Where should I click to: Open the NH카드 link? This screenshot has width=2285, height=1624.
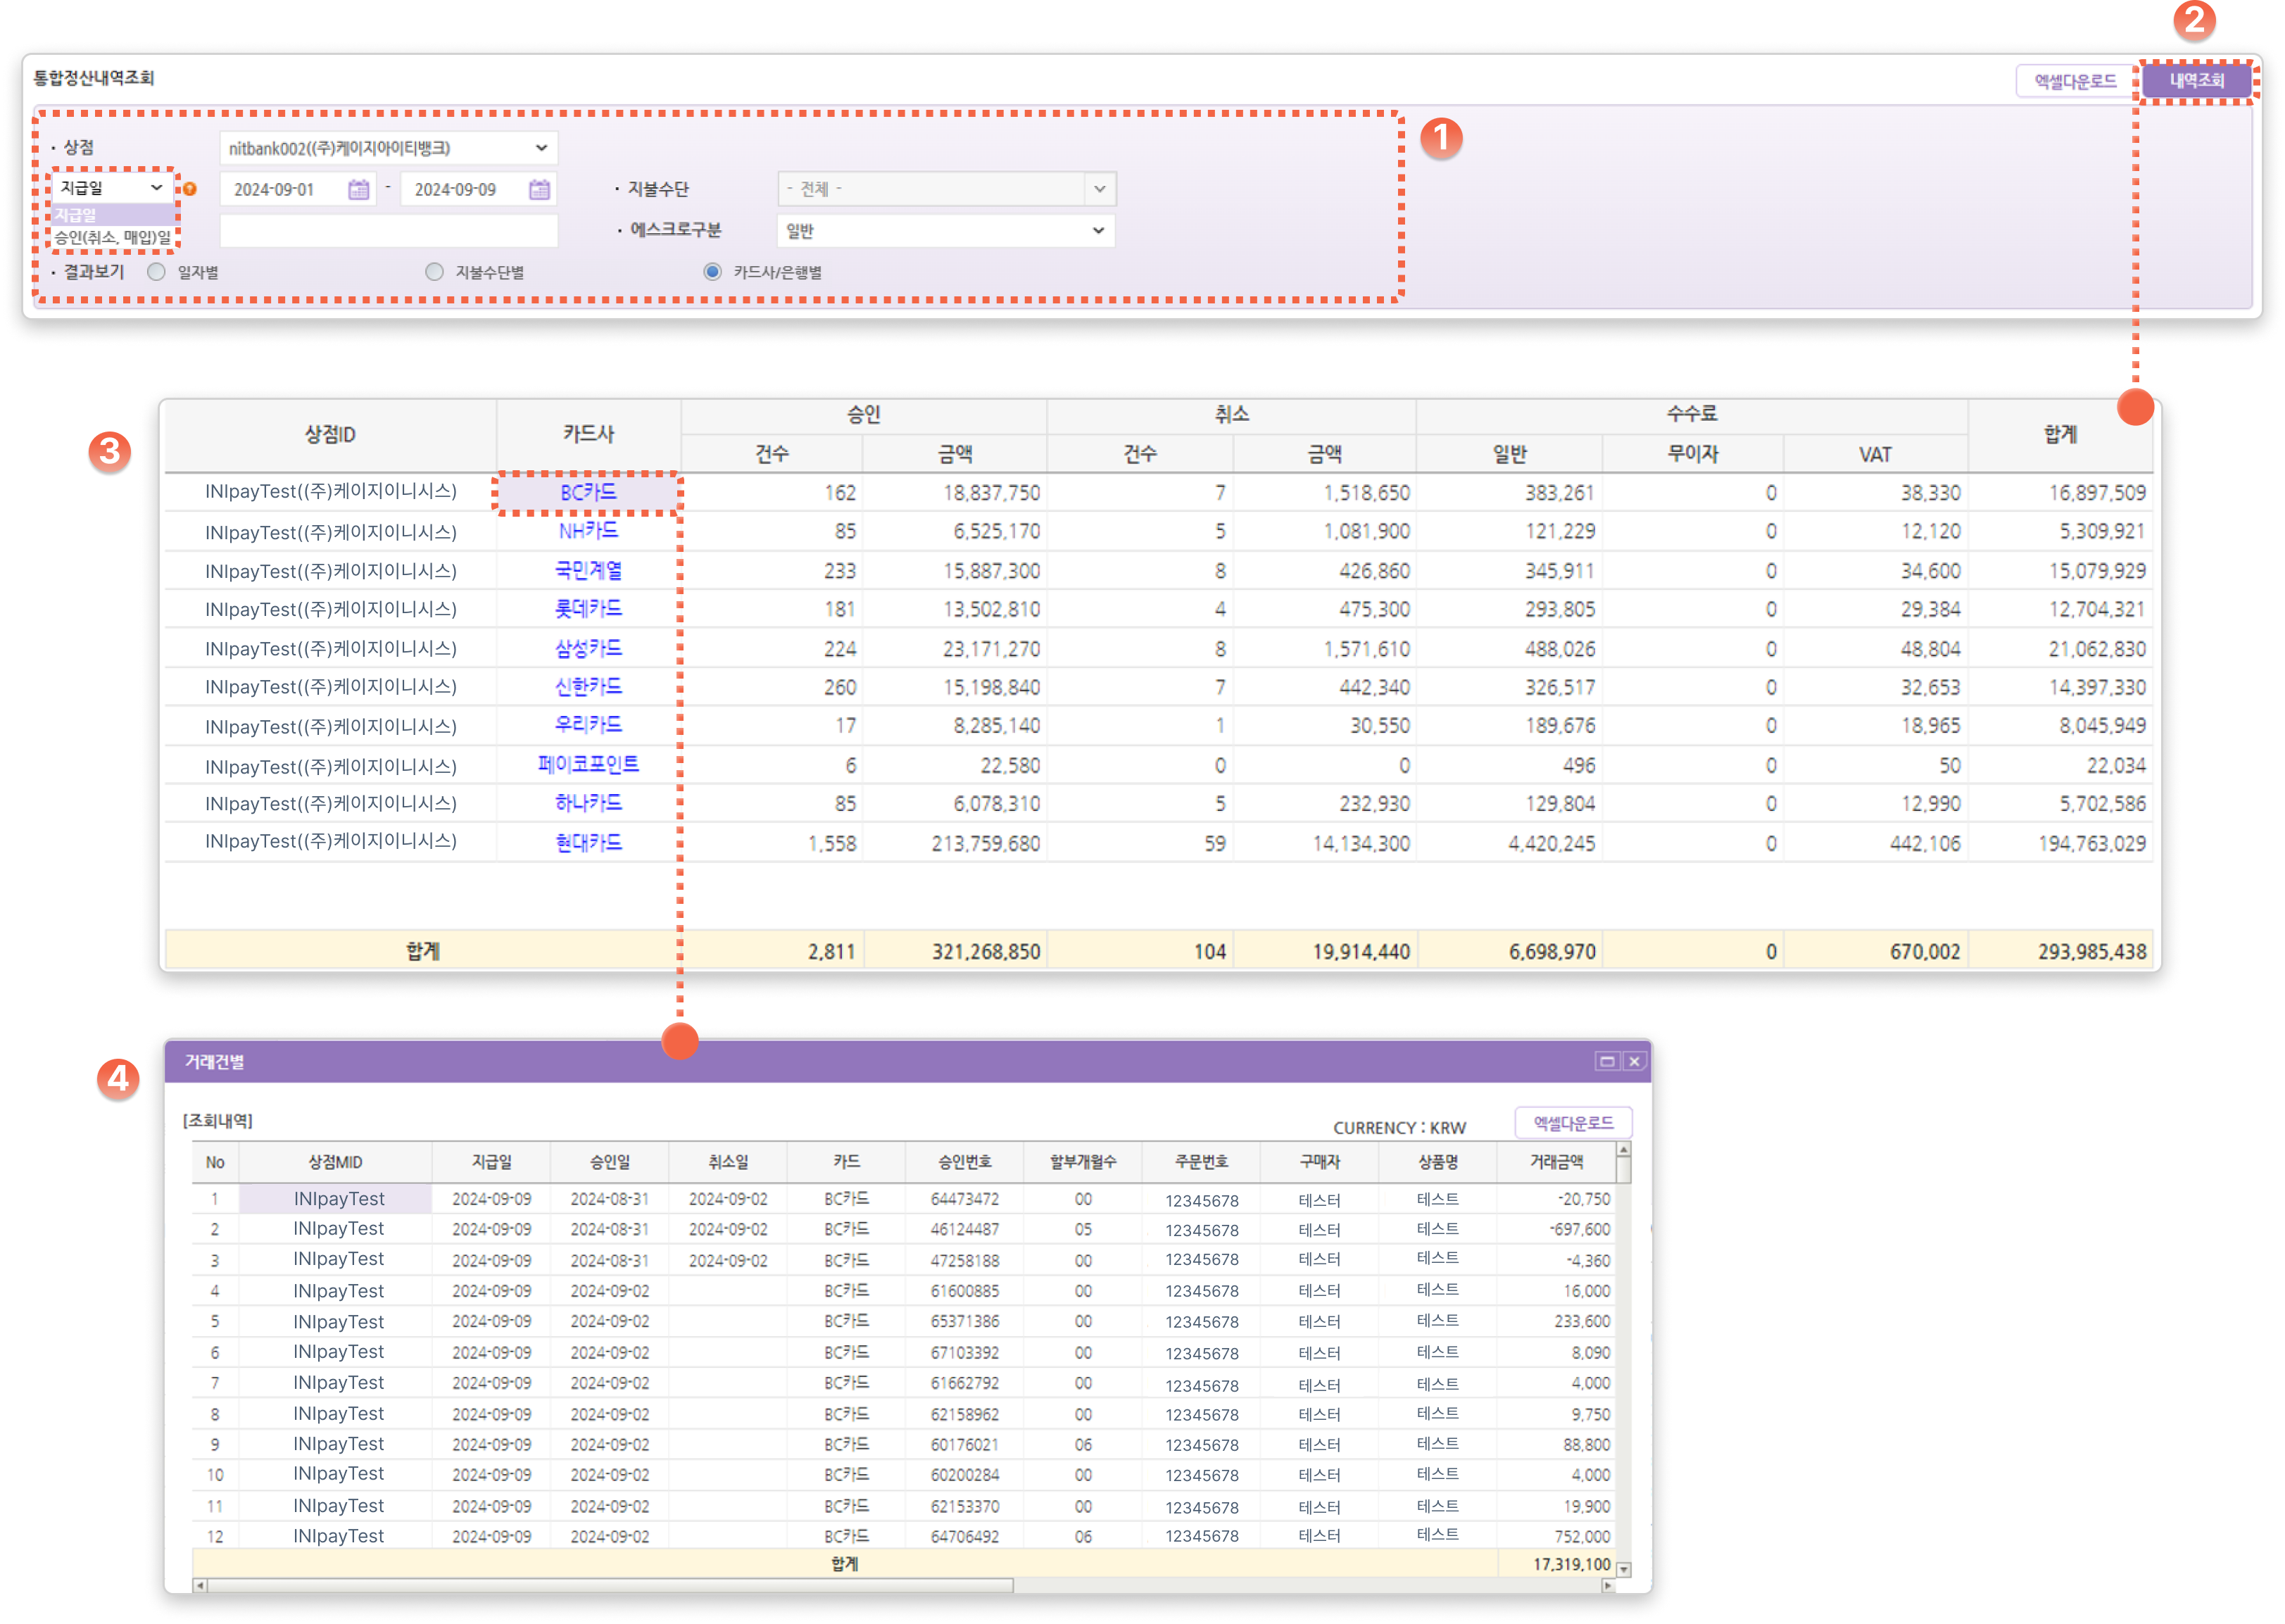[588, 530]
